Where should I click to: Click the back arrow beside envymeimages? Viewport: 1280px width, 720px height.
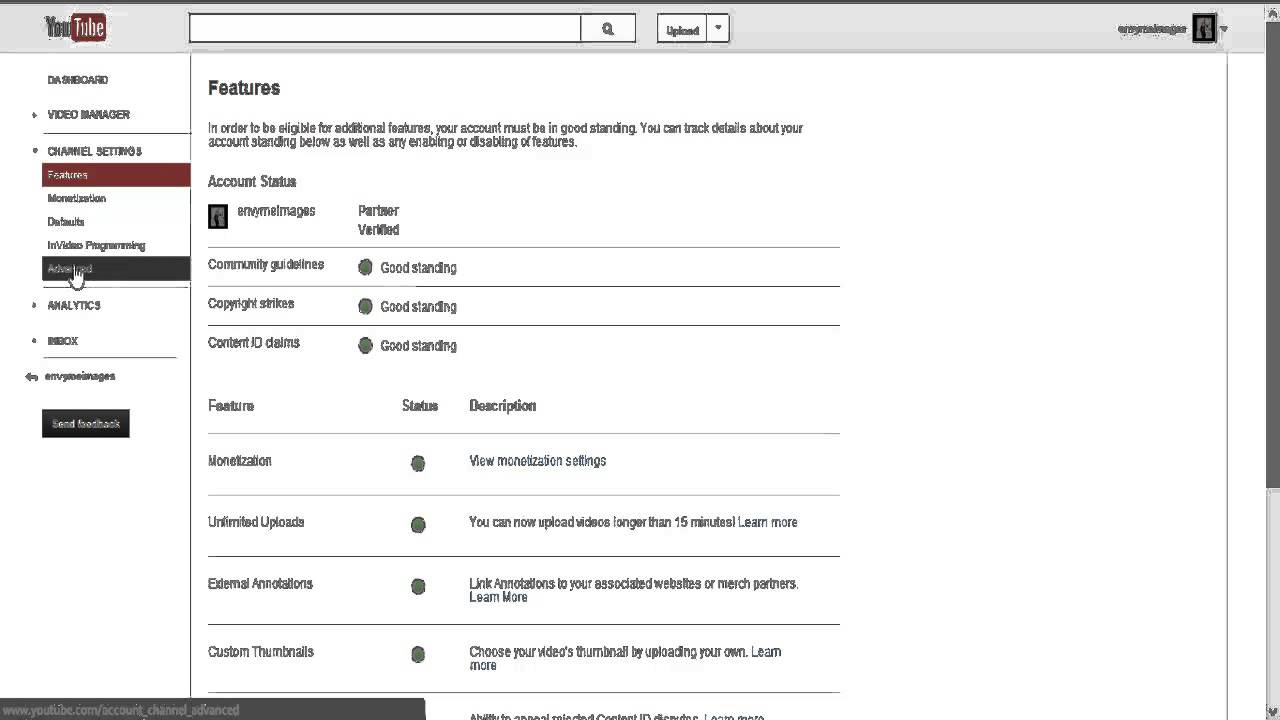point(32,377)
